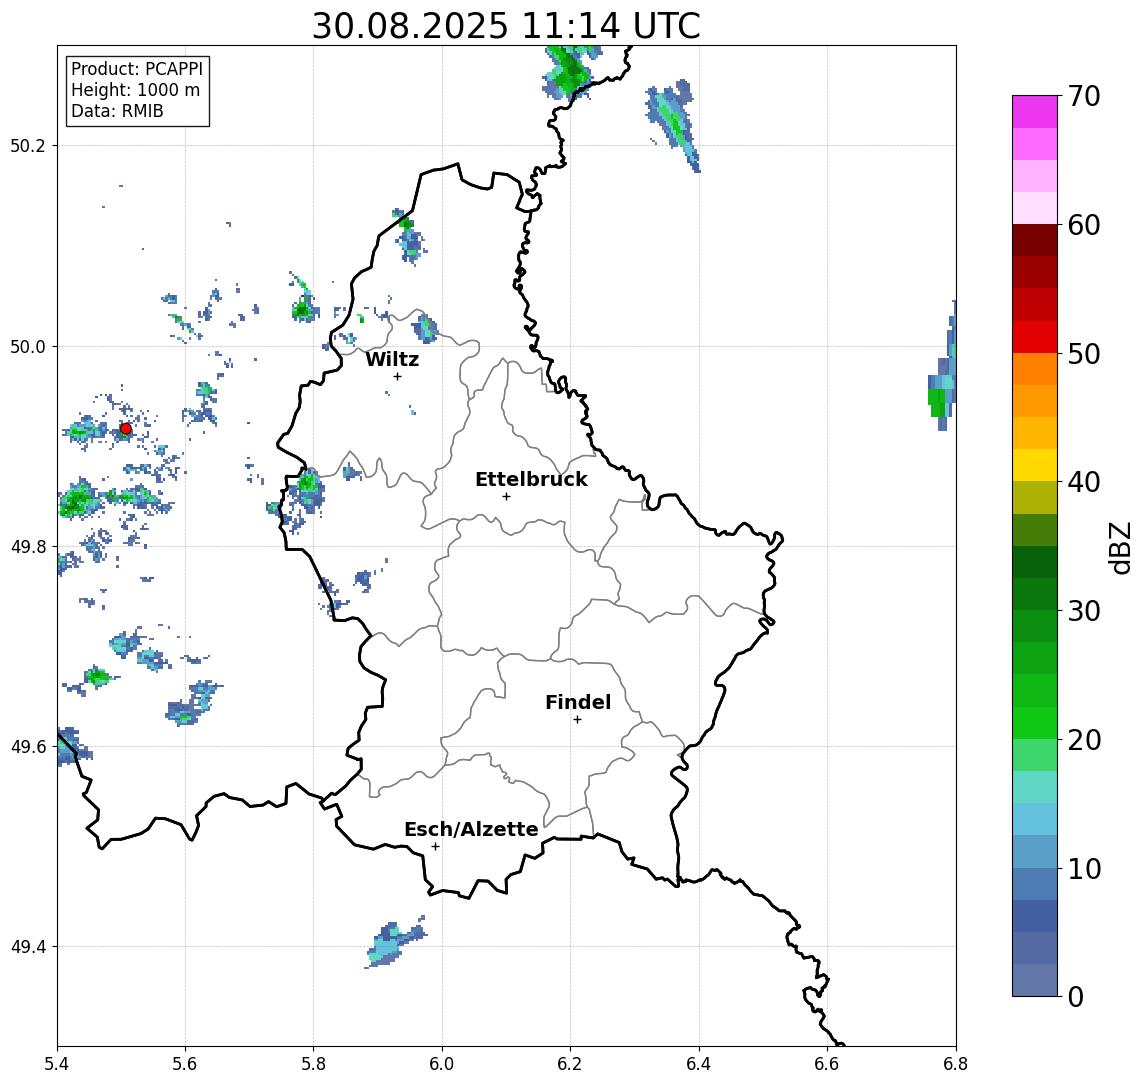Click the plus marker below Ettelbruck
Image resolution: width=1145 pixels, height=1084 pixels.
tap(506, 497)
